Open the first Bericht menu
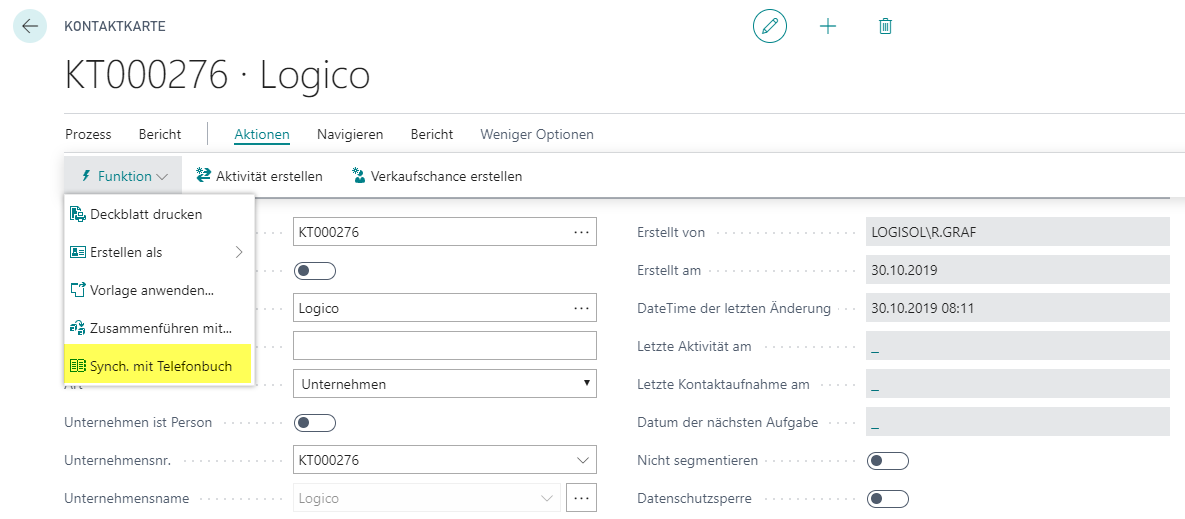This screenshot has height=519, width=1185. click(x=159, y=134)
